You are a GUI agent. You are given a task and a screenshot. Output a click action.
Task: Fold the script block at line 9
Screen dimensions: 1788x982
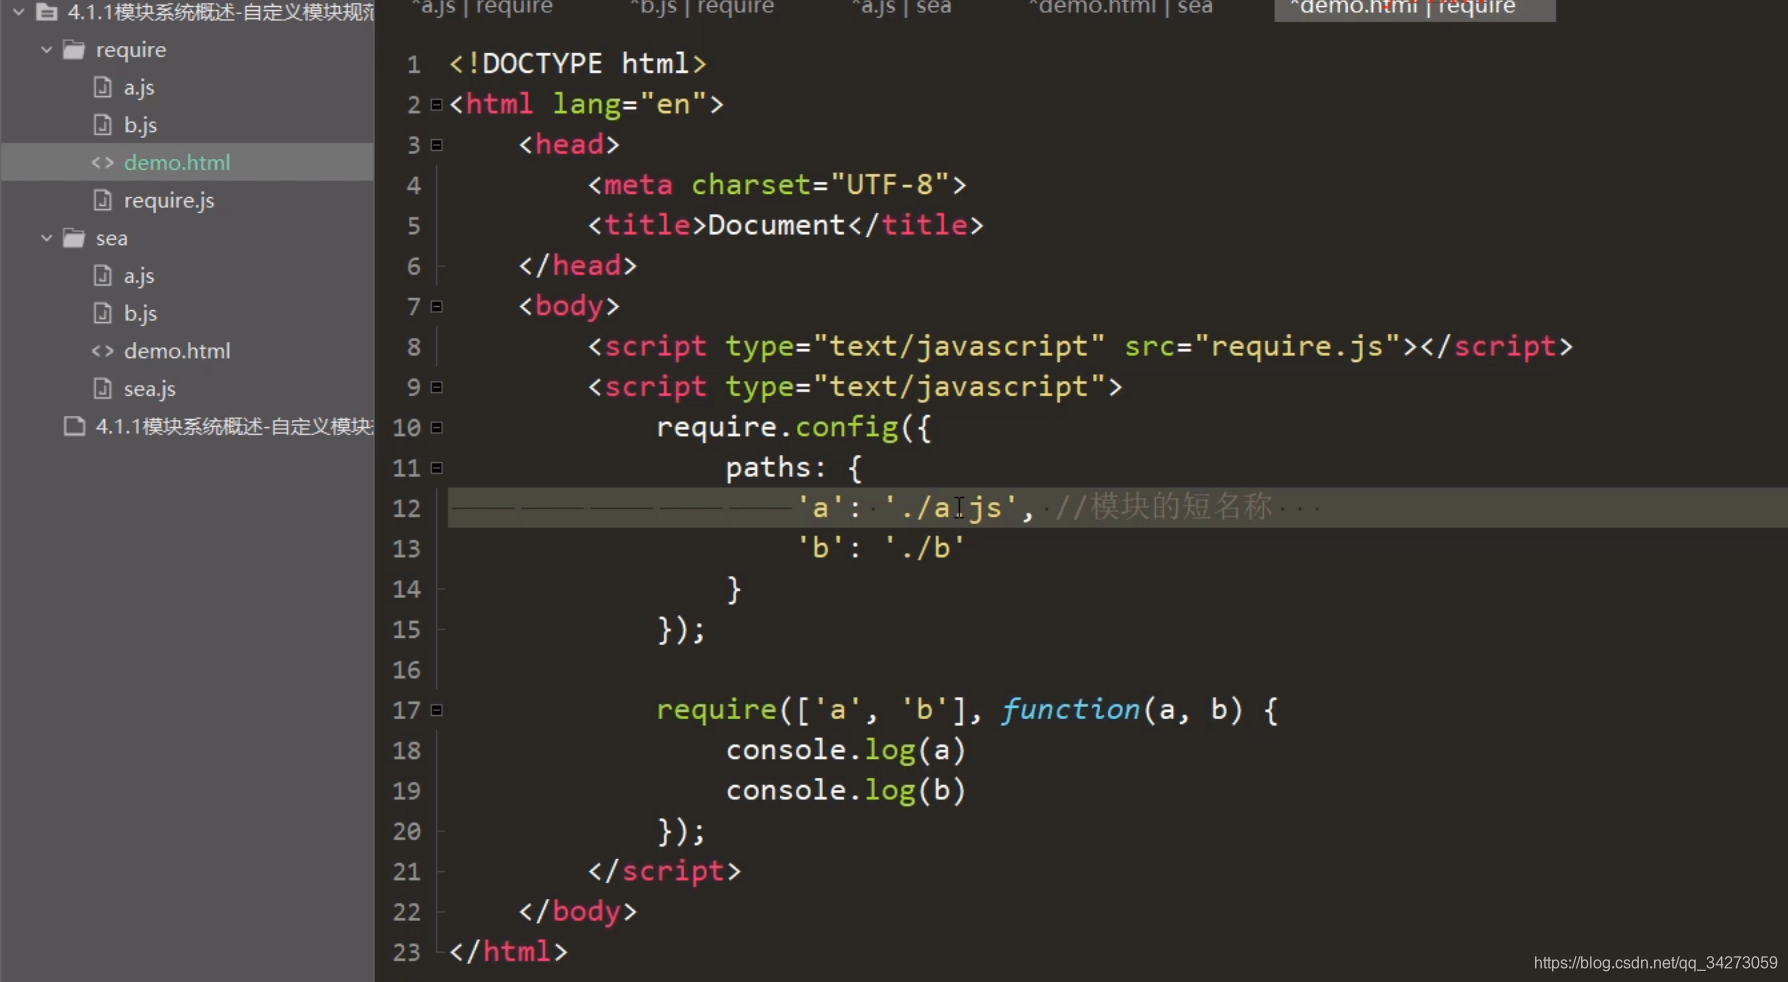point(436,387)
